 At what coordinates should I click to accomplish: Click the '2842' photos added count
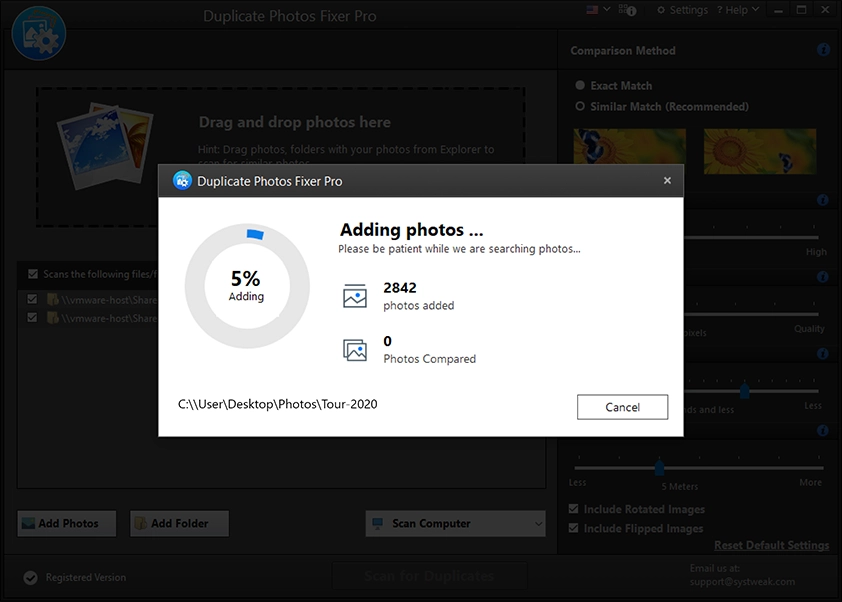[400, 288]
